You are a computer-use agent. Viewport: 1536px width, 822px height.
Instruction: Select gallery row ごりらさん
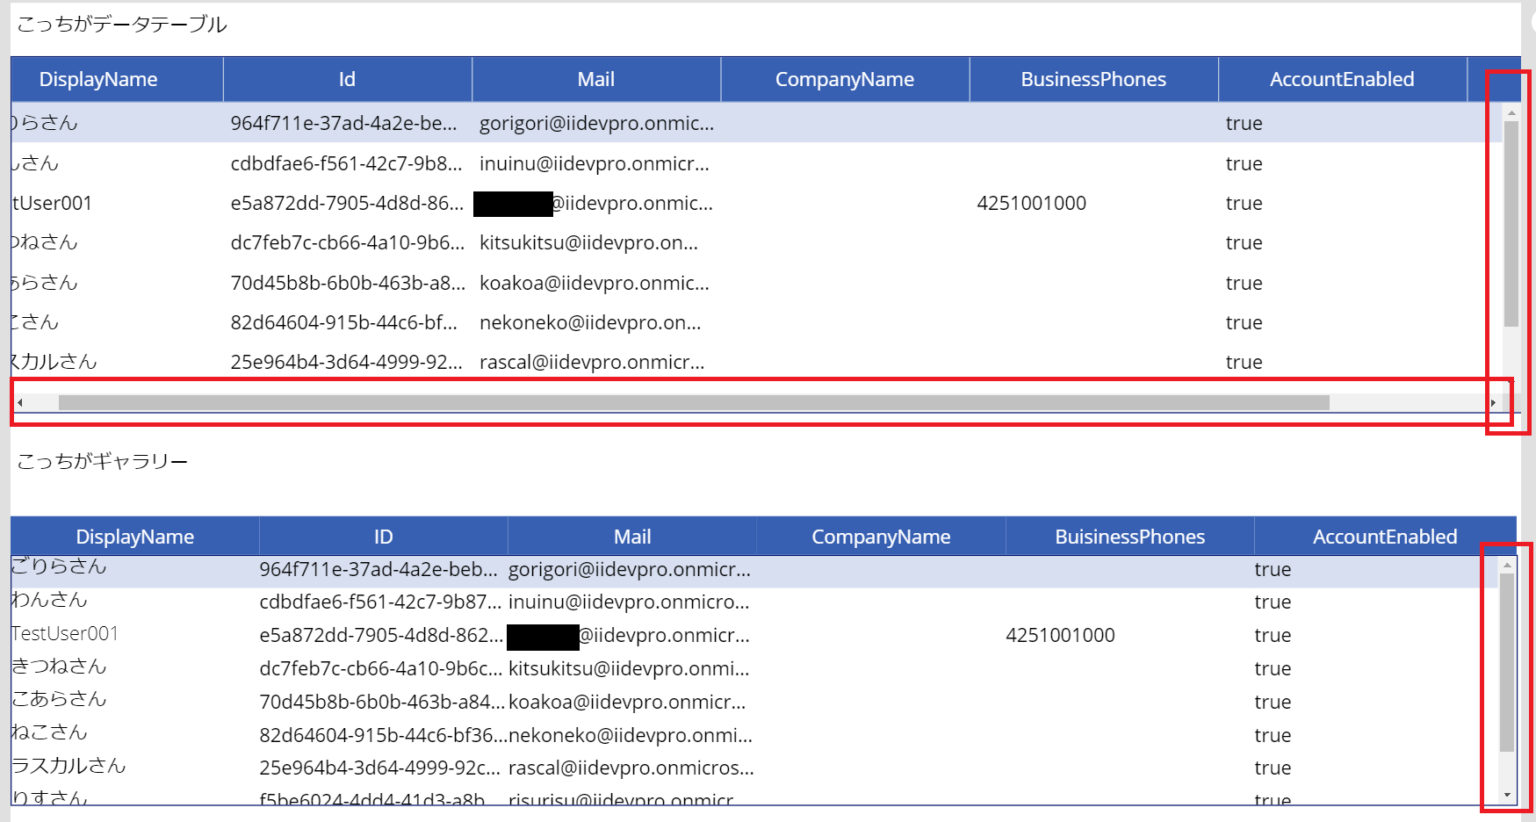59,566
